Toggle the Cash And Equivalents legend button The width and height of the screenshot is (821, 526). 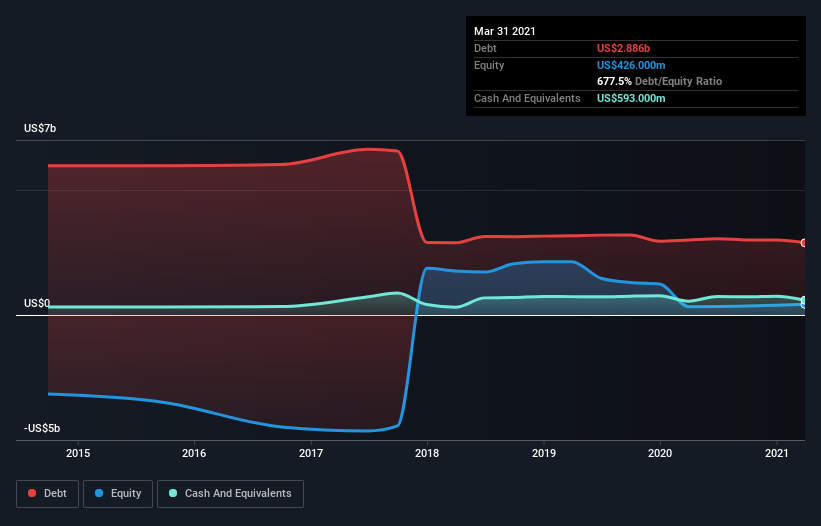[x=230, y=494]
